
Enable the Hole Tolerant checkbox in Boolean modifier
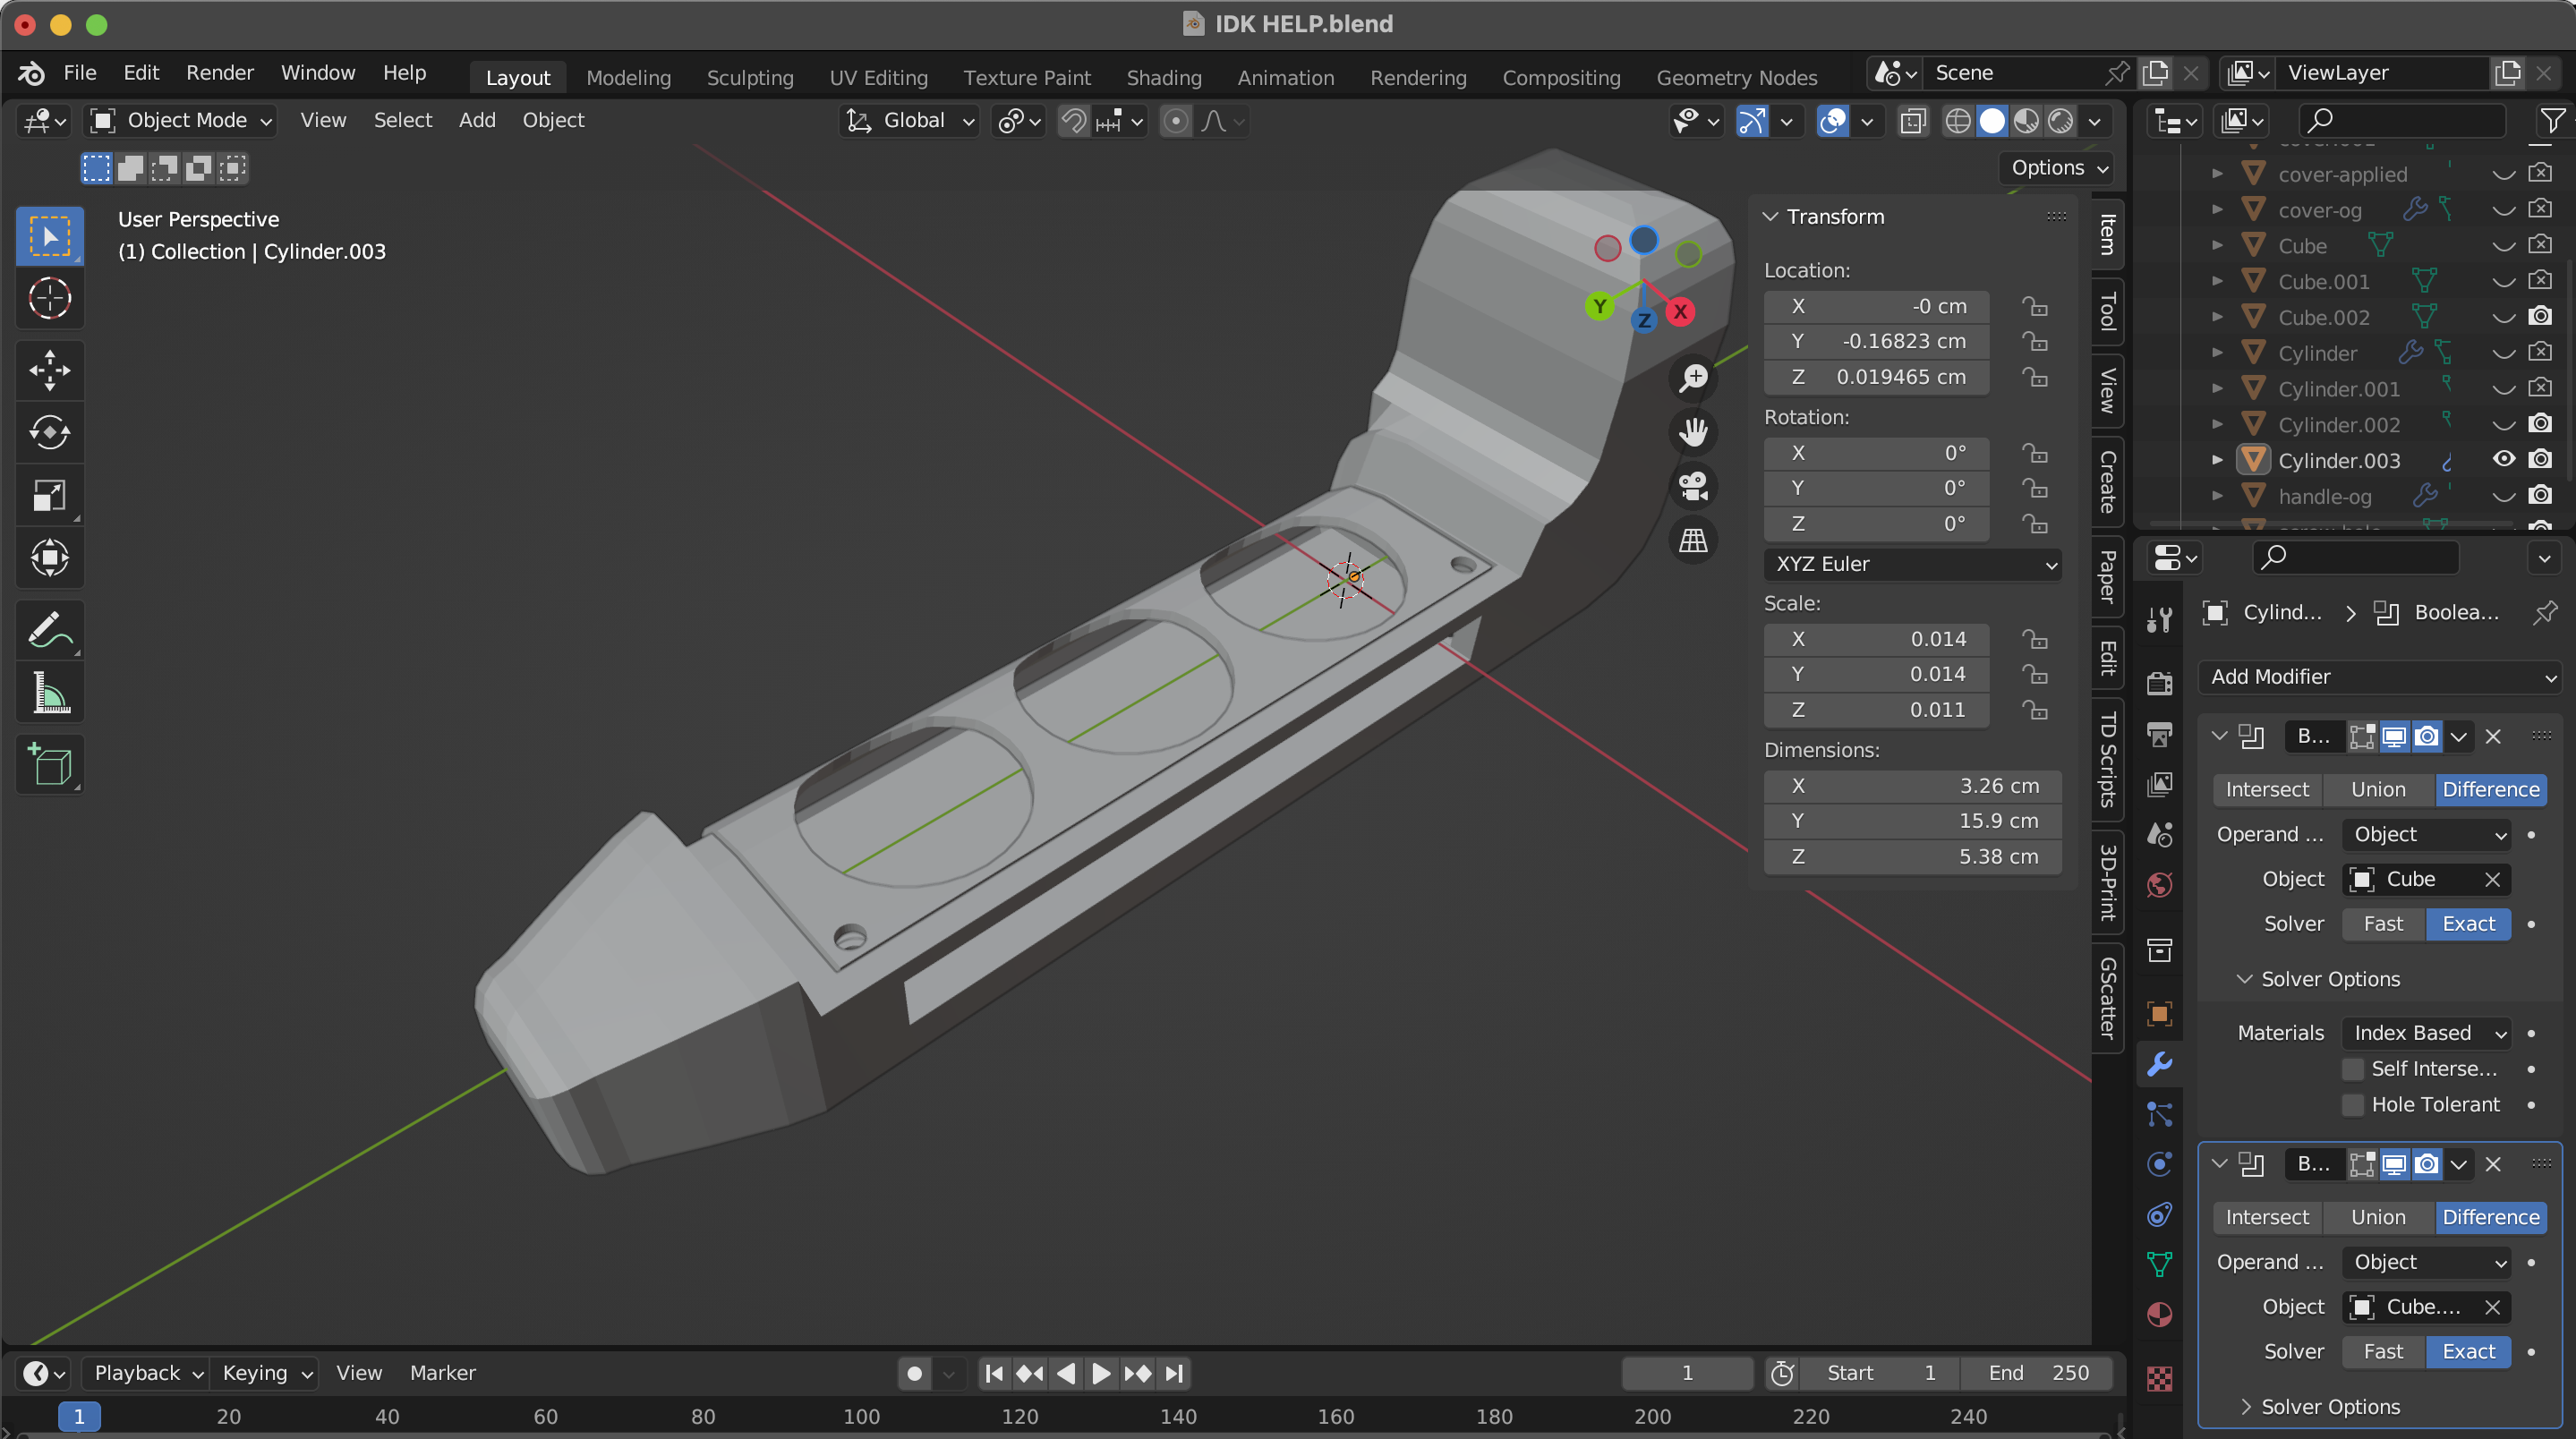pos(2352,1104)
